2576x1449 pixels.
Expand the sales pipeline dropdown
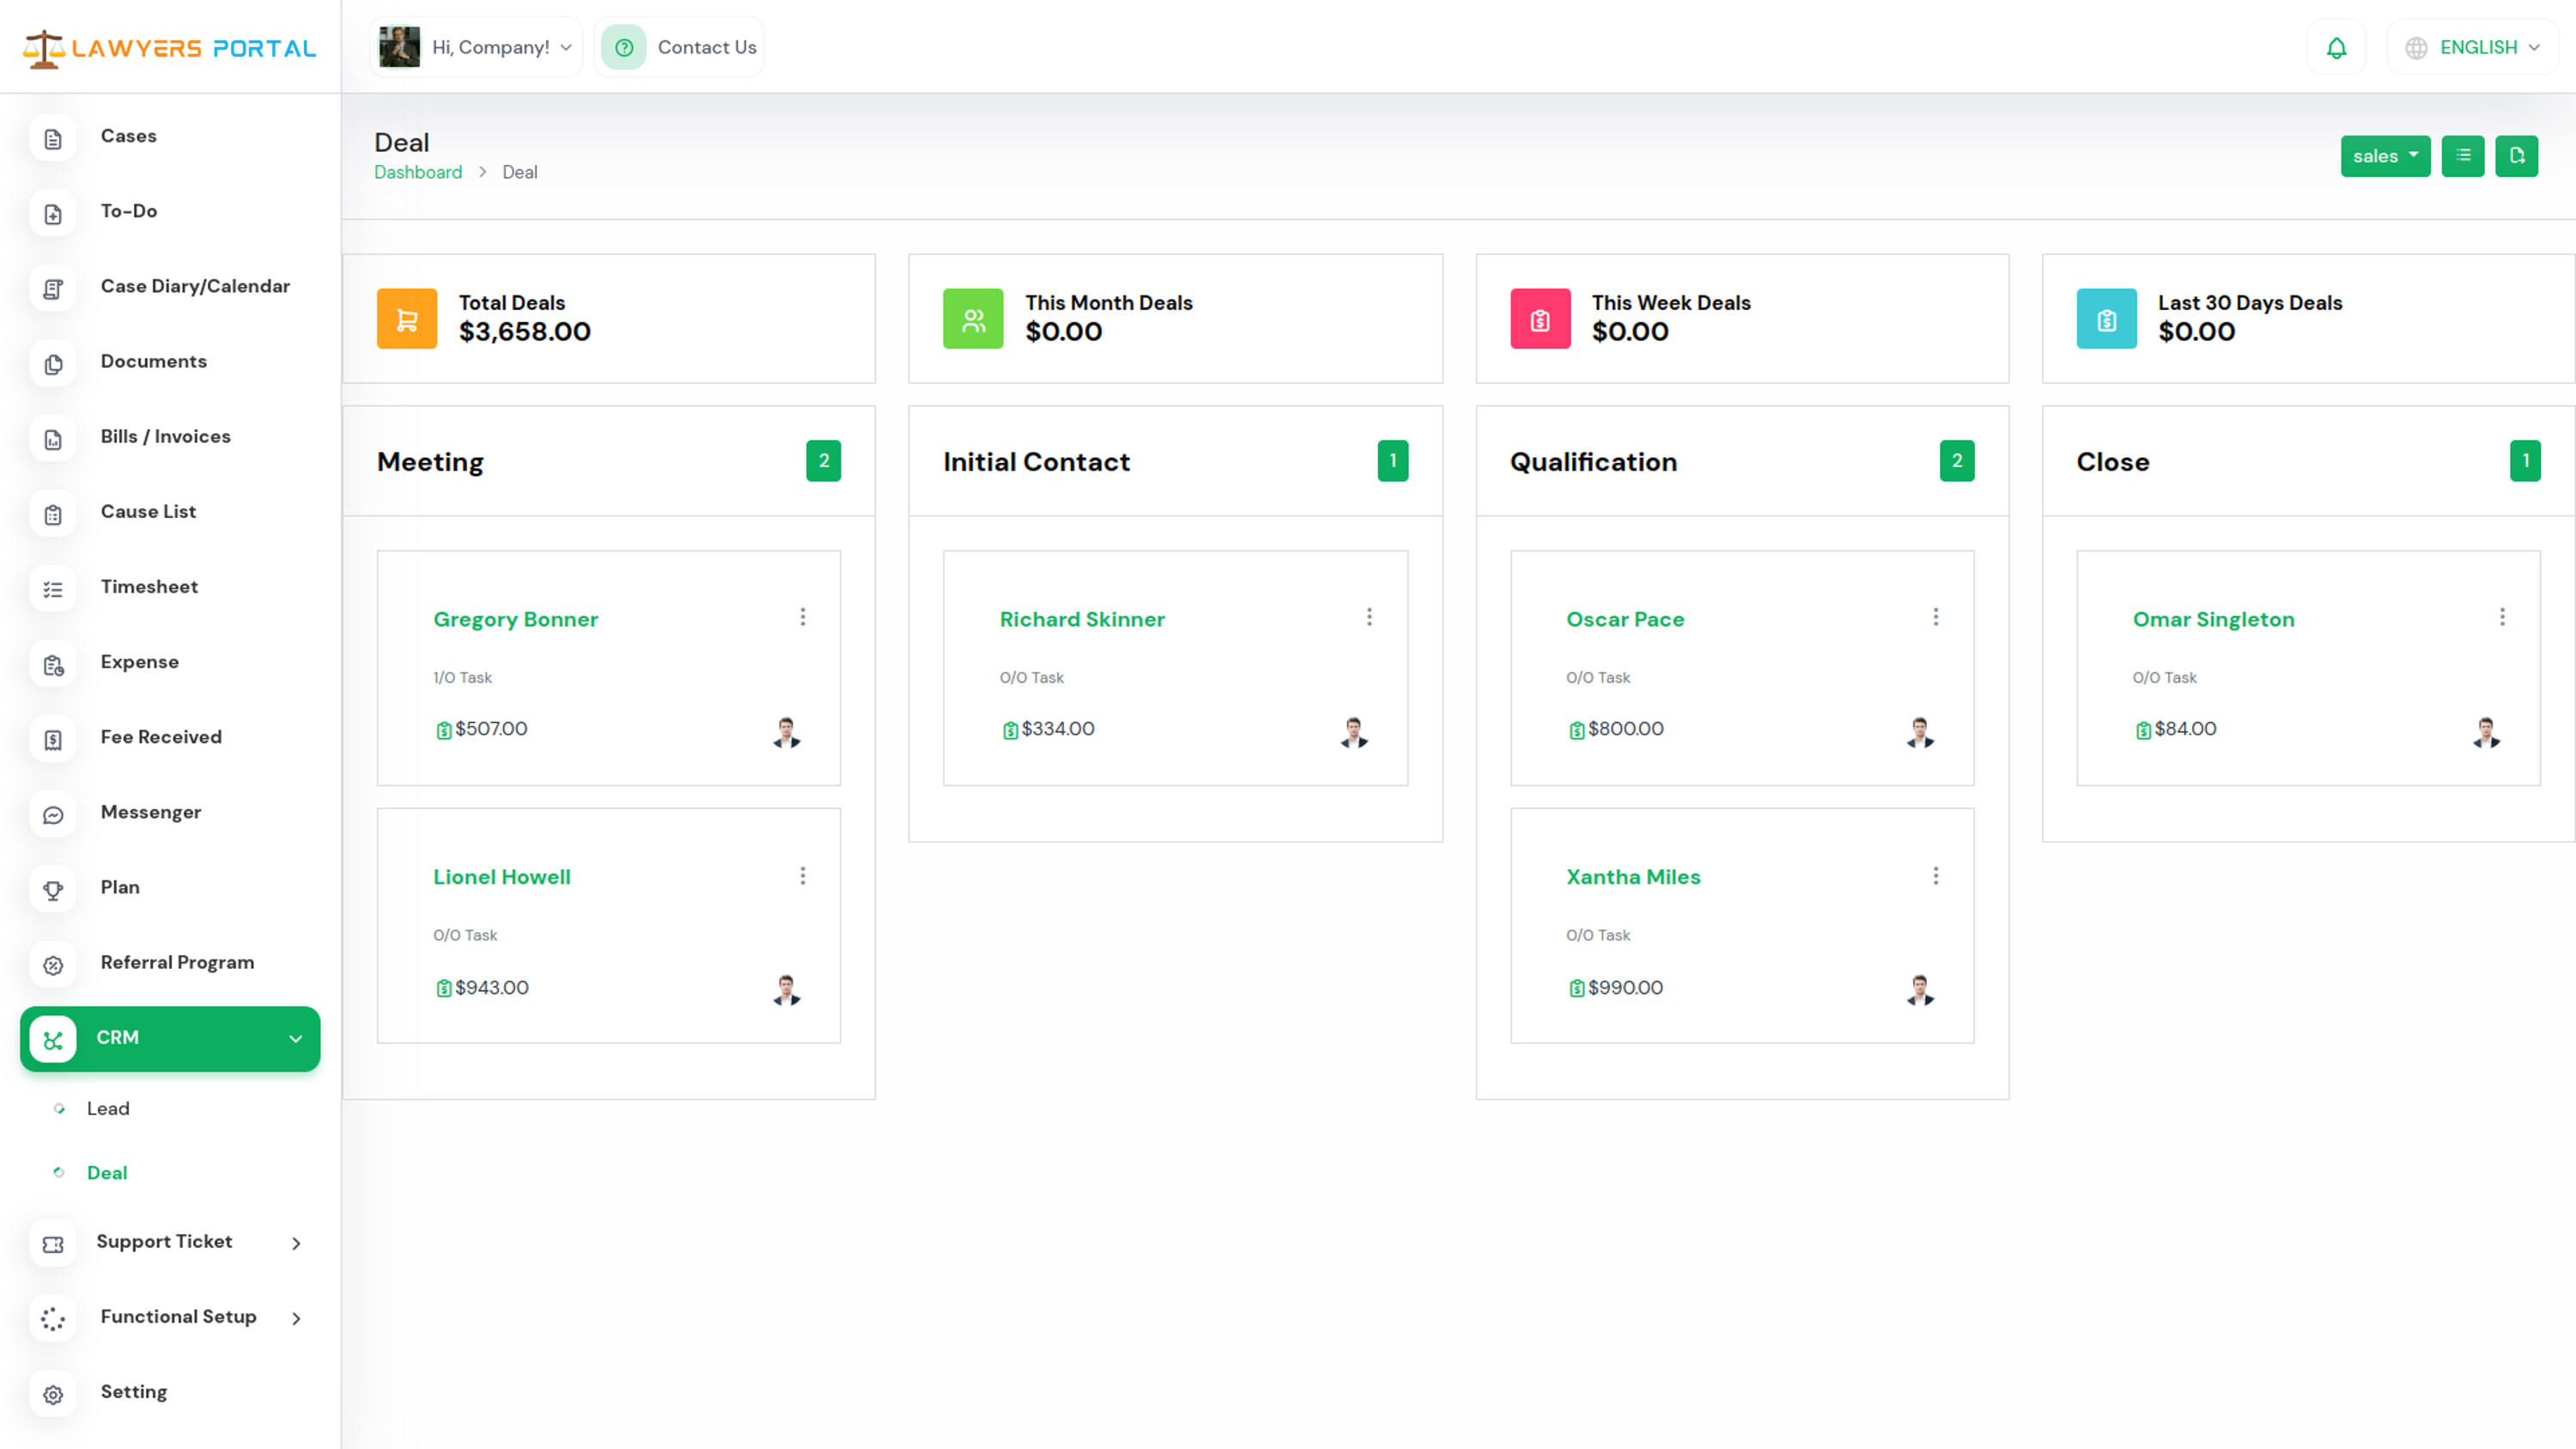pyautogui.click(x=2385, y=156)
